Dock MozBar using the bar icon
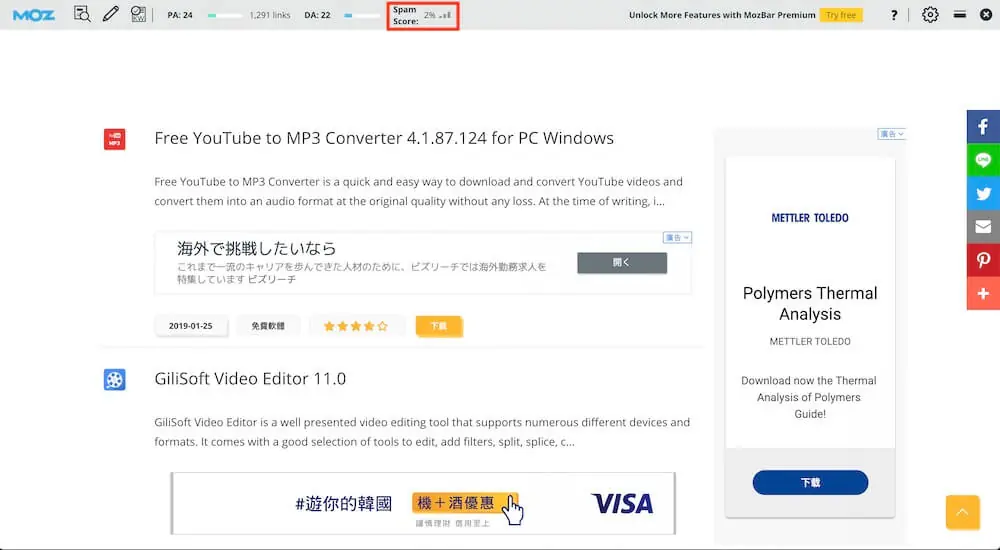Viewport: 1000px width, 550px height. point(959,14)
